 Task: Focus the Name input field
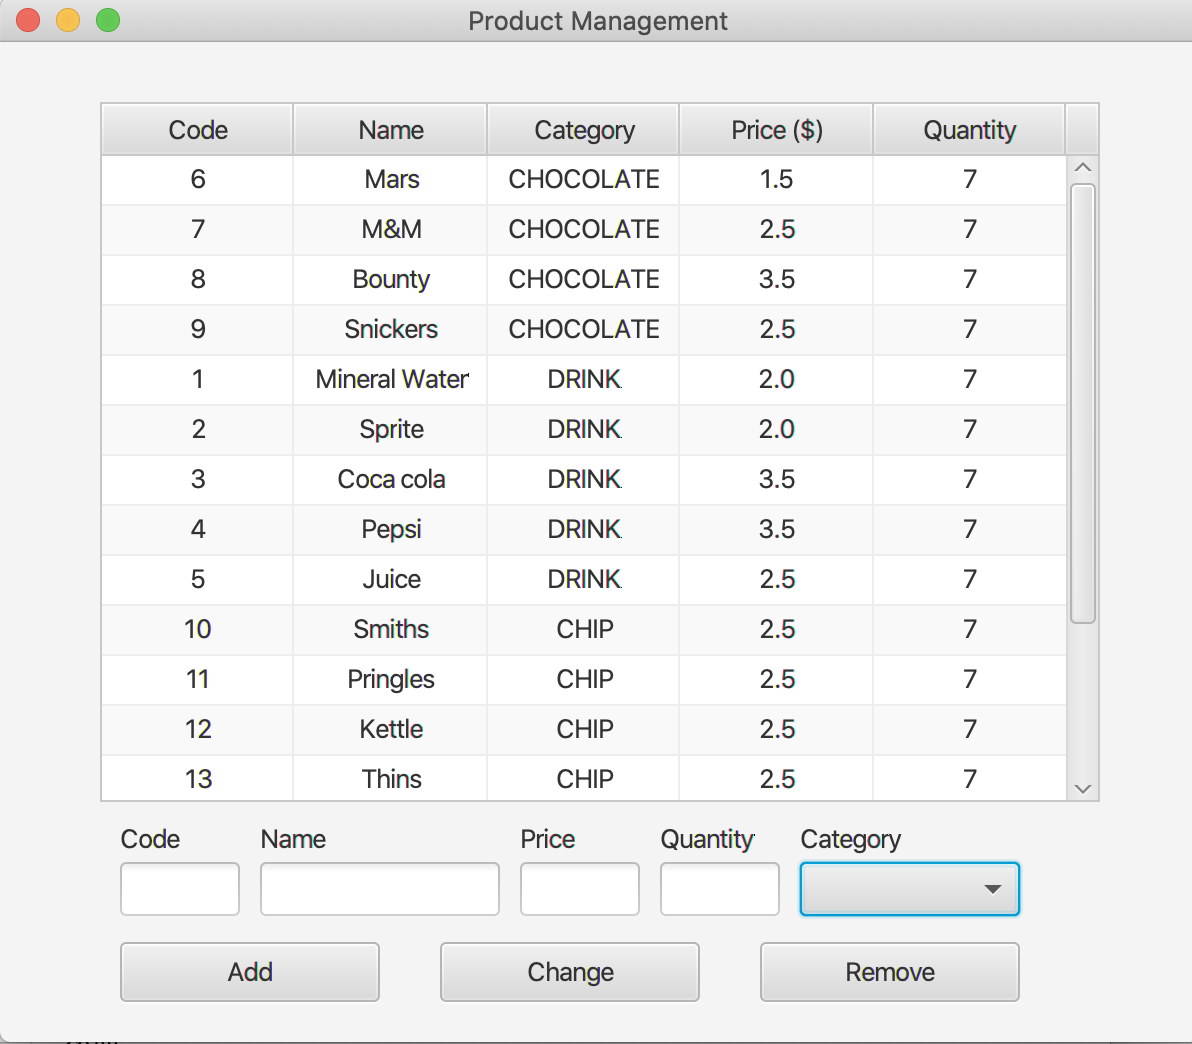coord(380,889)
